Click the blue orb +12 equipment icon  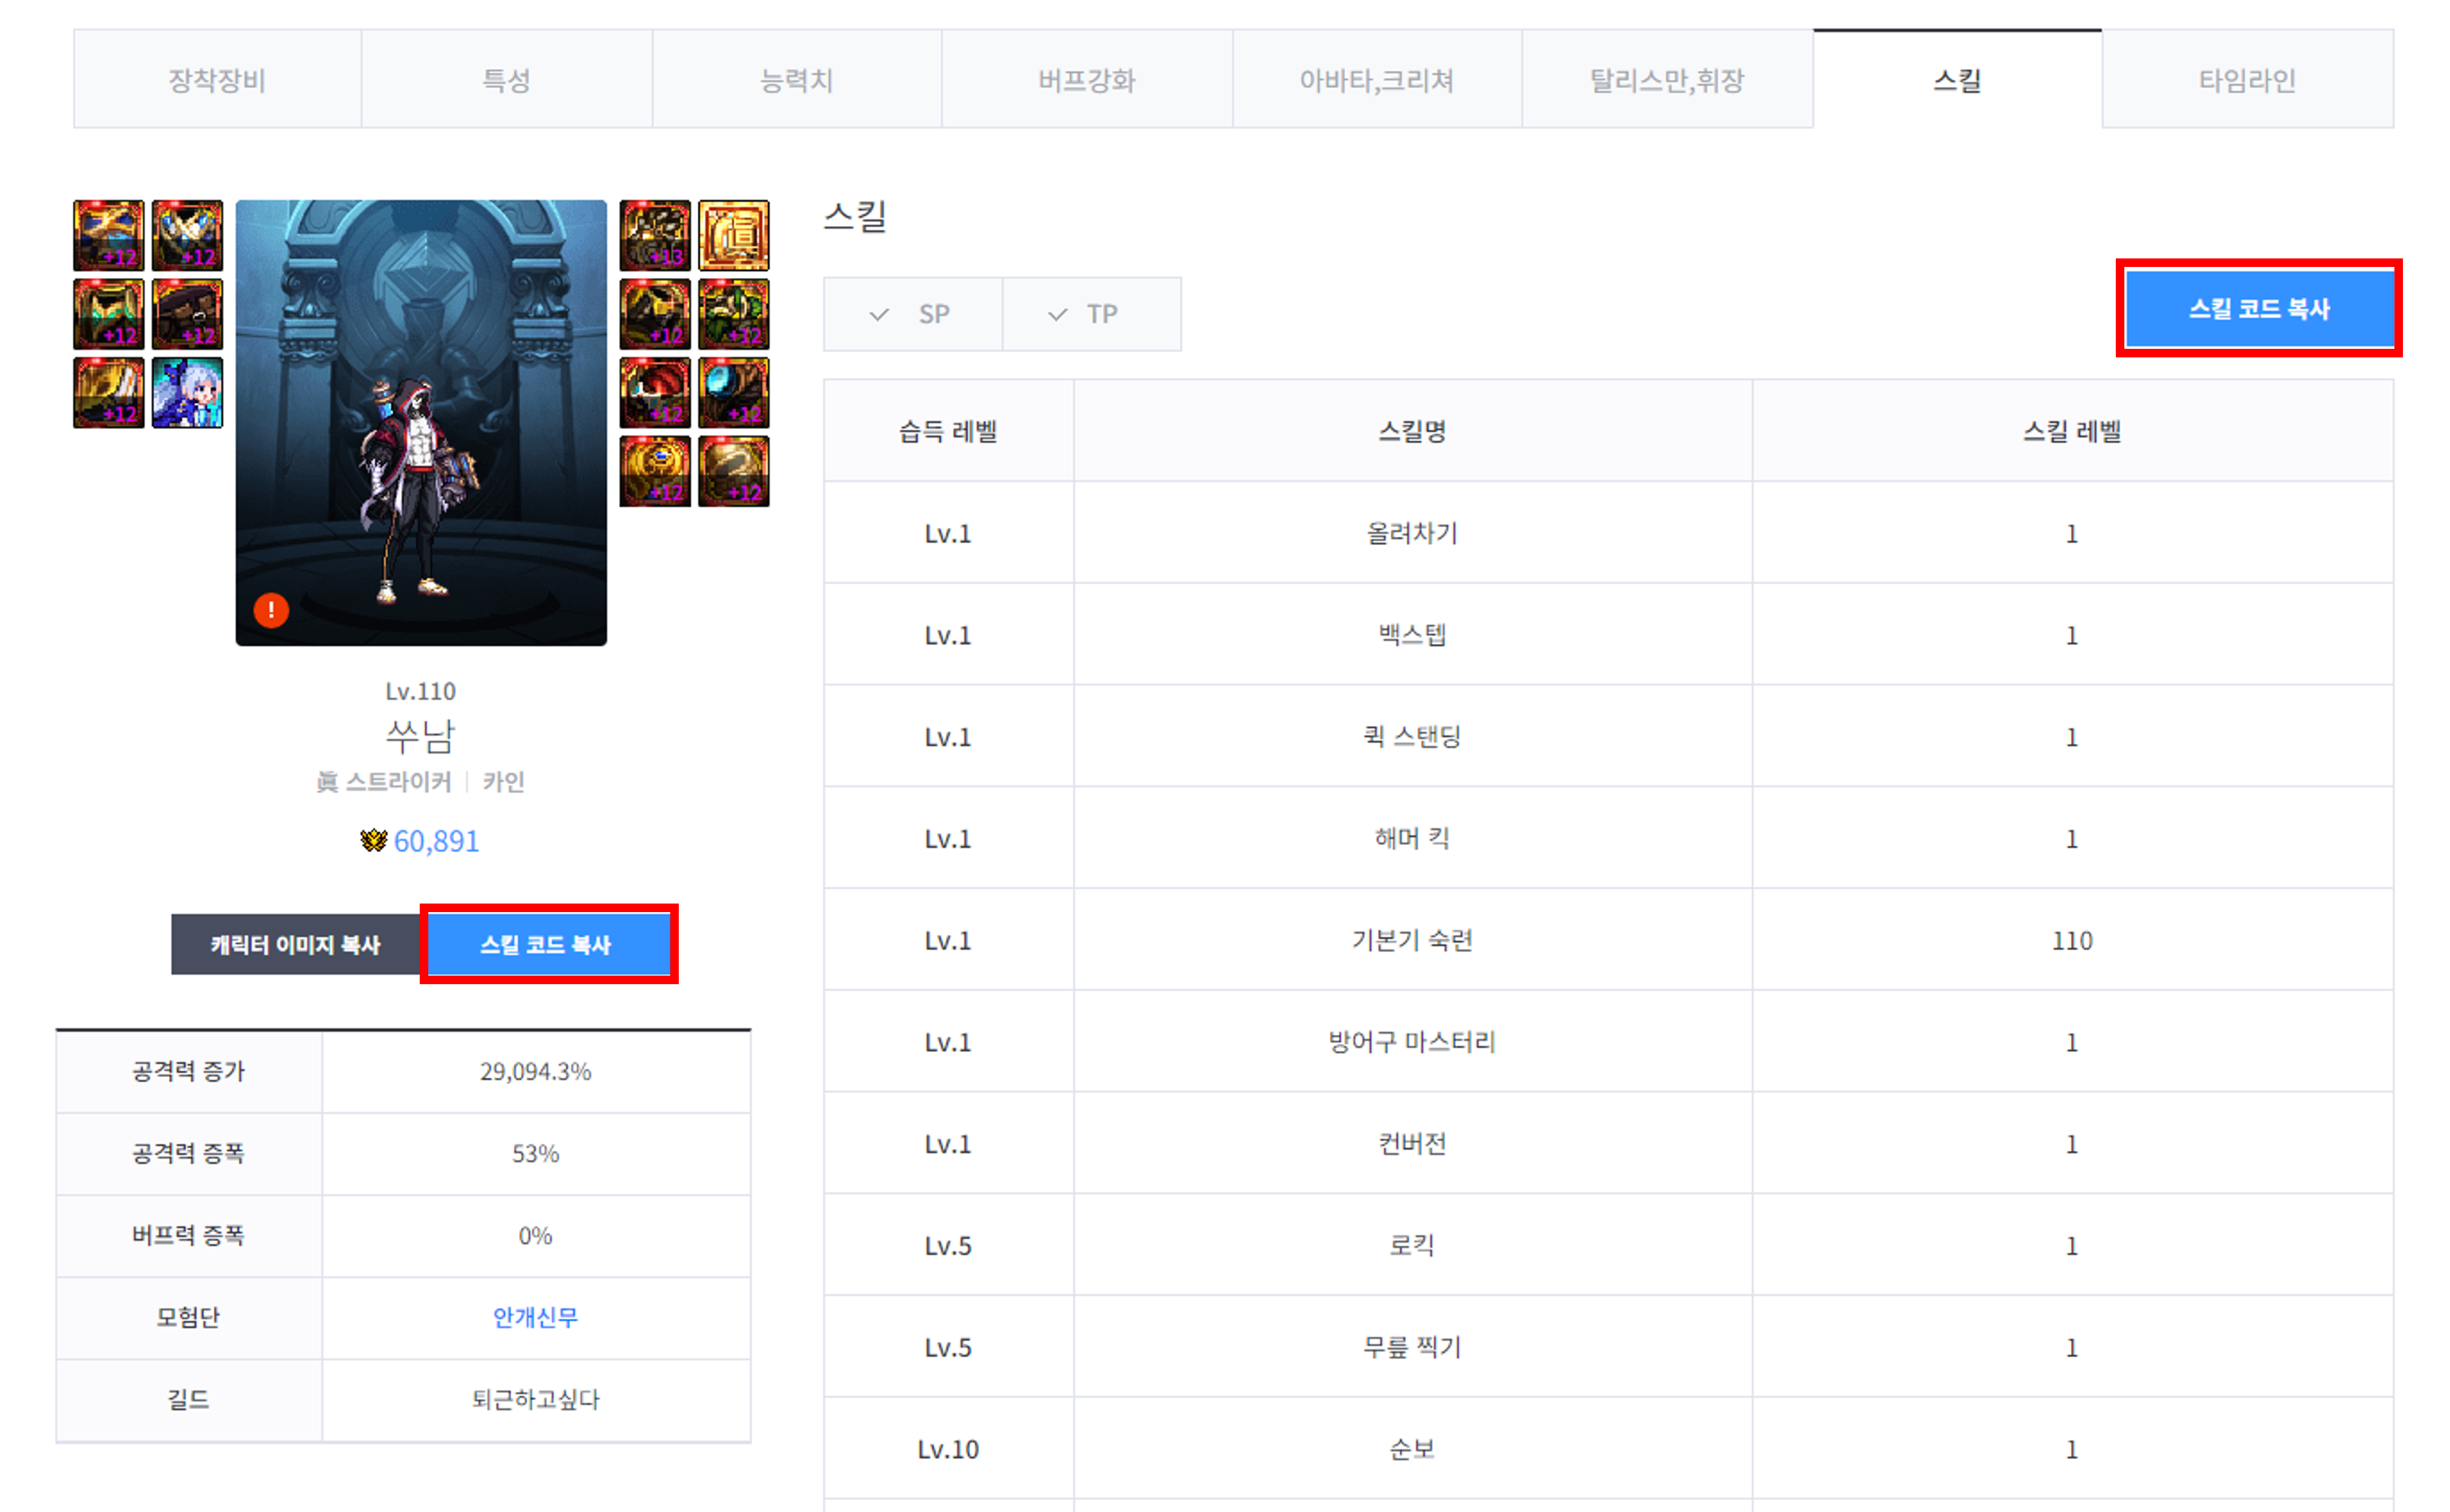point(733,393)
